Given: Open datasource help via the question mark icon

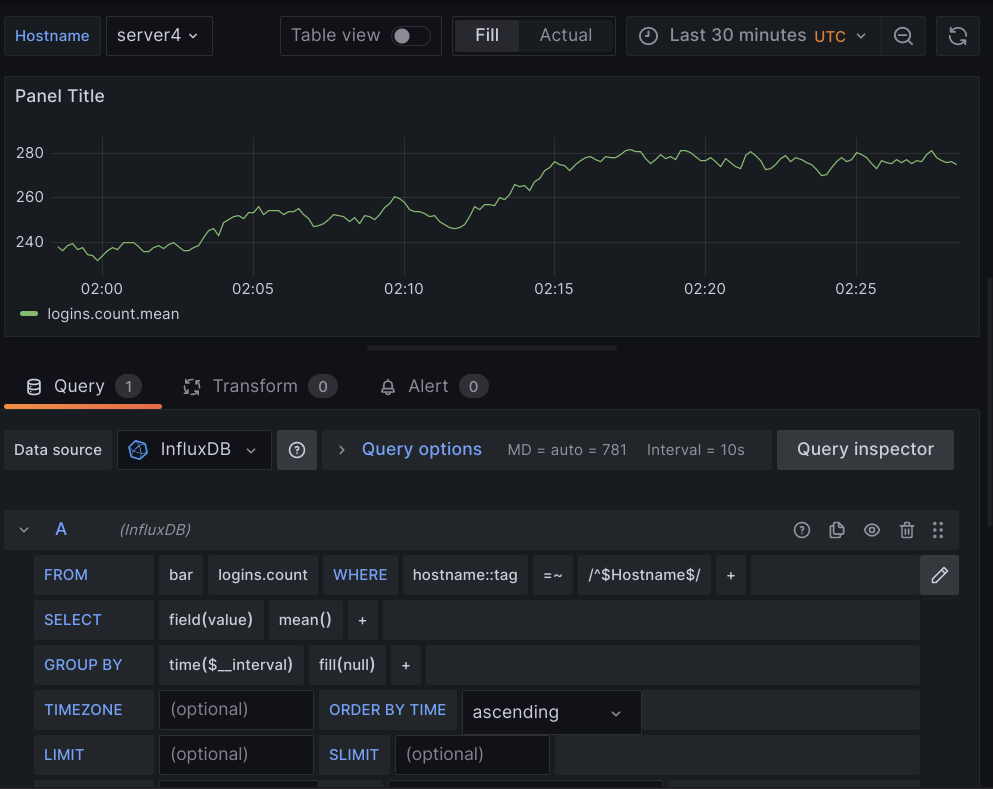Looking at the screenshot, I should 296,449.
